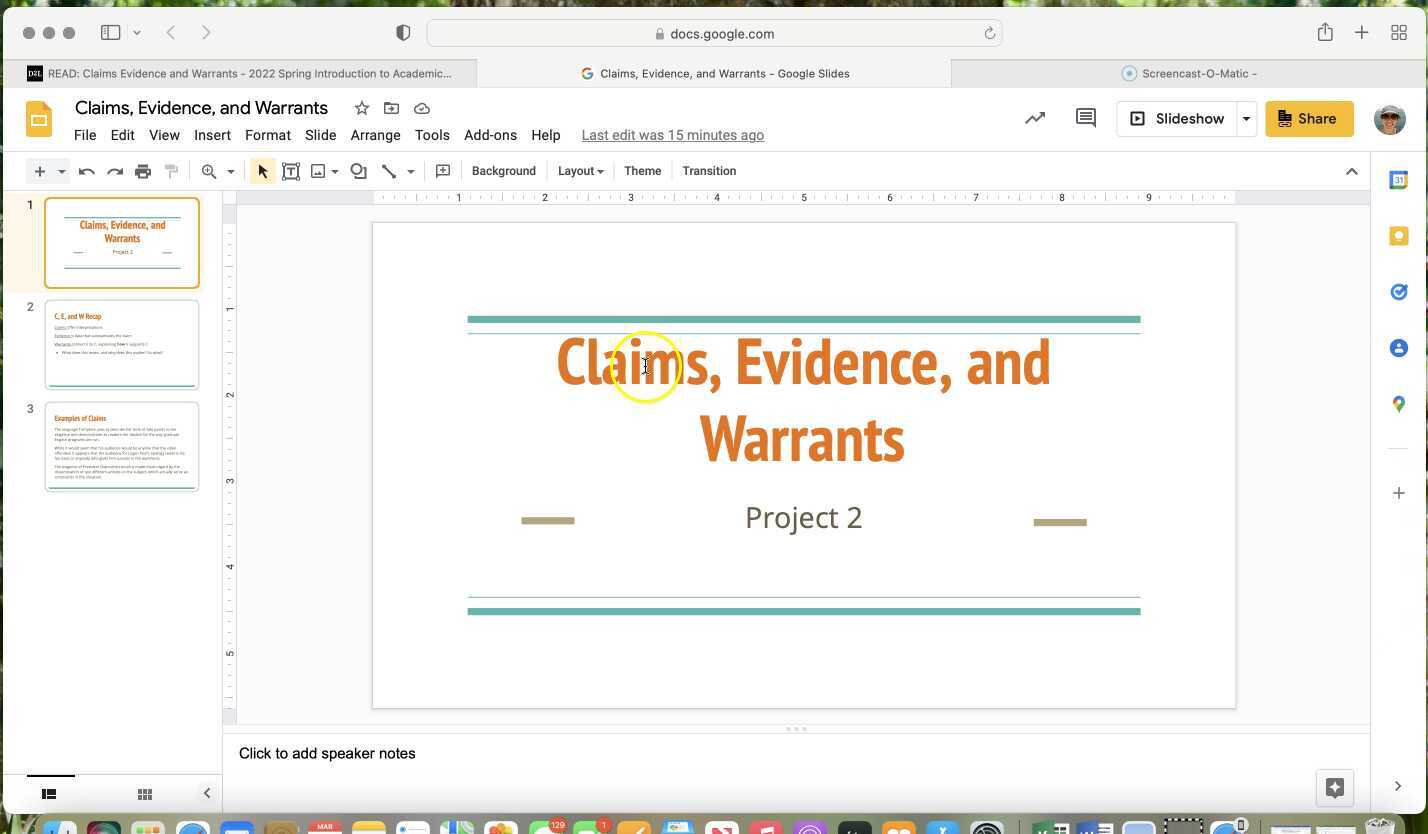Open Google Keep side panel

coord(1398,235)
